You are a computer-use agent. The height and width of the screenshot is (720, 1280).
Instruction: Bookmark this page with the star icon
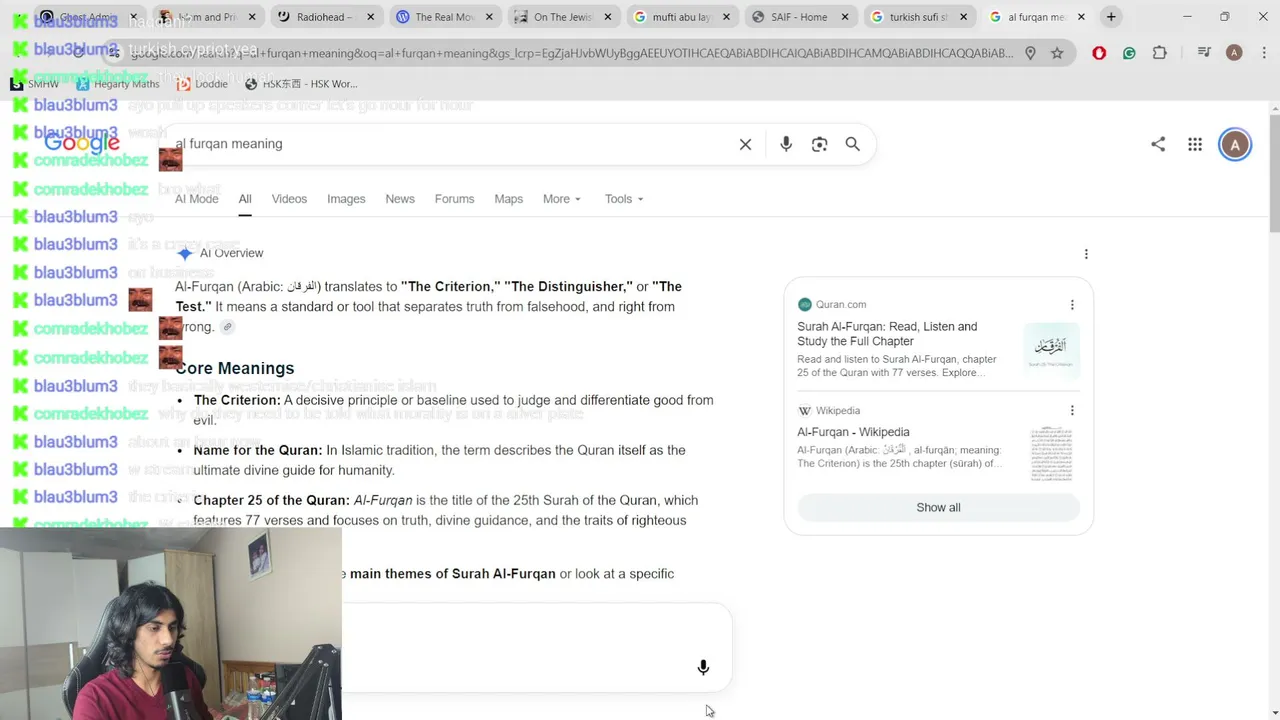pos(1057,53)
